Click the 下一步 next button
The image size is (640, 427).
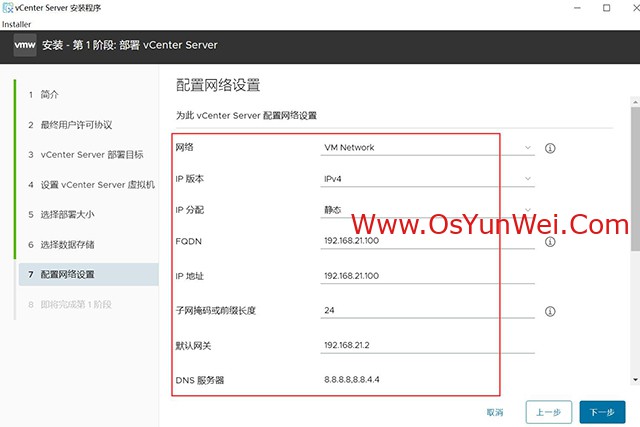pyautogui.click(x=602, y=412)
